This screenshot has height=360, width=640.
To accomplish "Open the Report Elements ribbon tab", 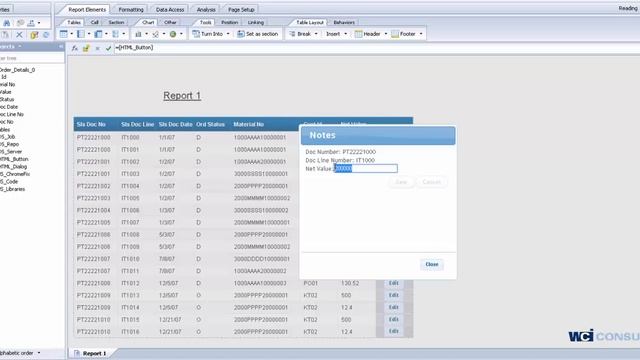I will pos(87,9).
